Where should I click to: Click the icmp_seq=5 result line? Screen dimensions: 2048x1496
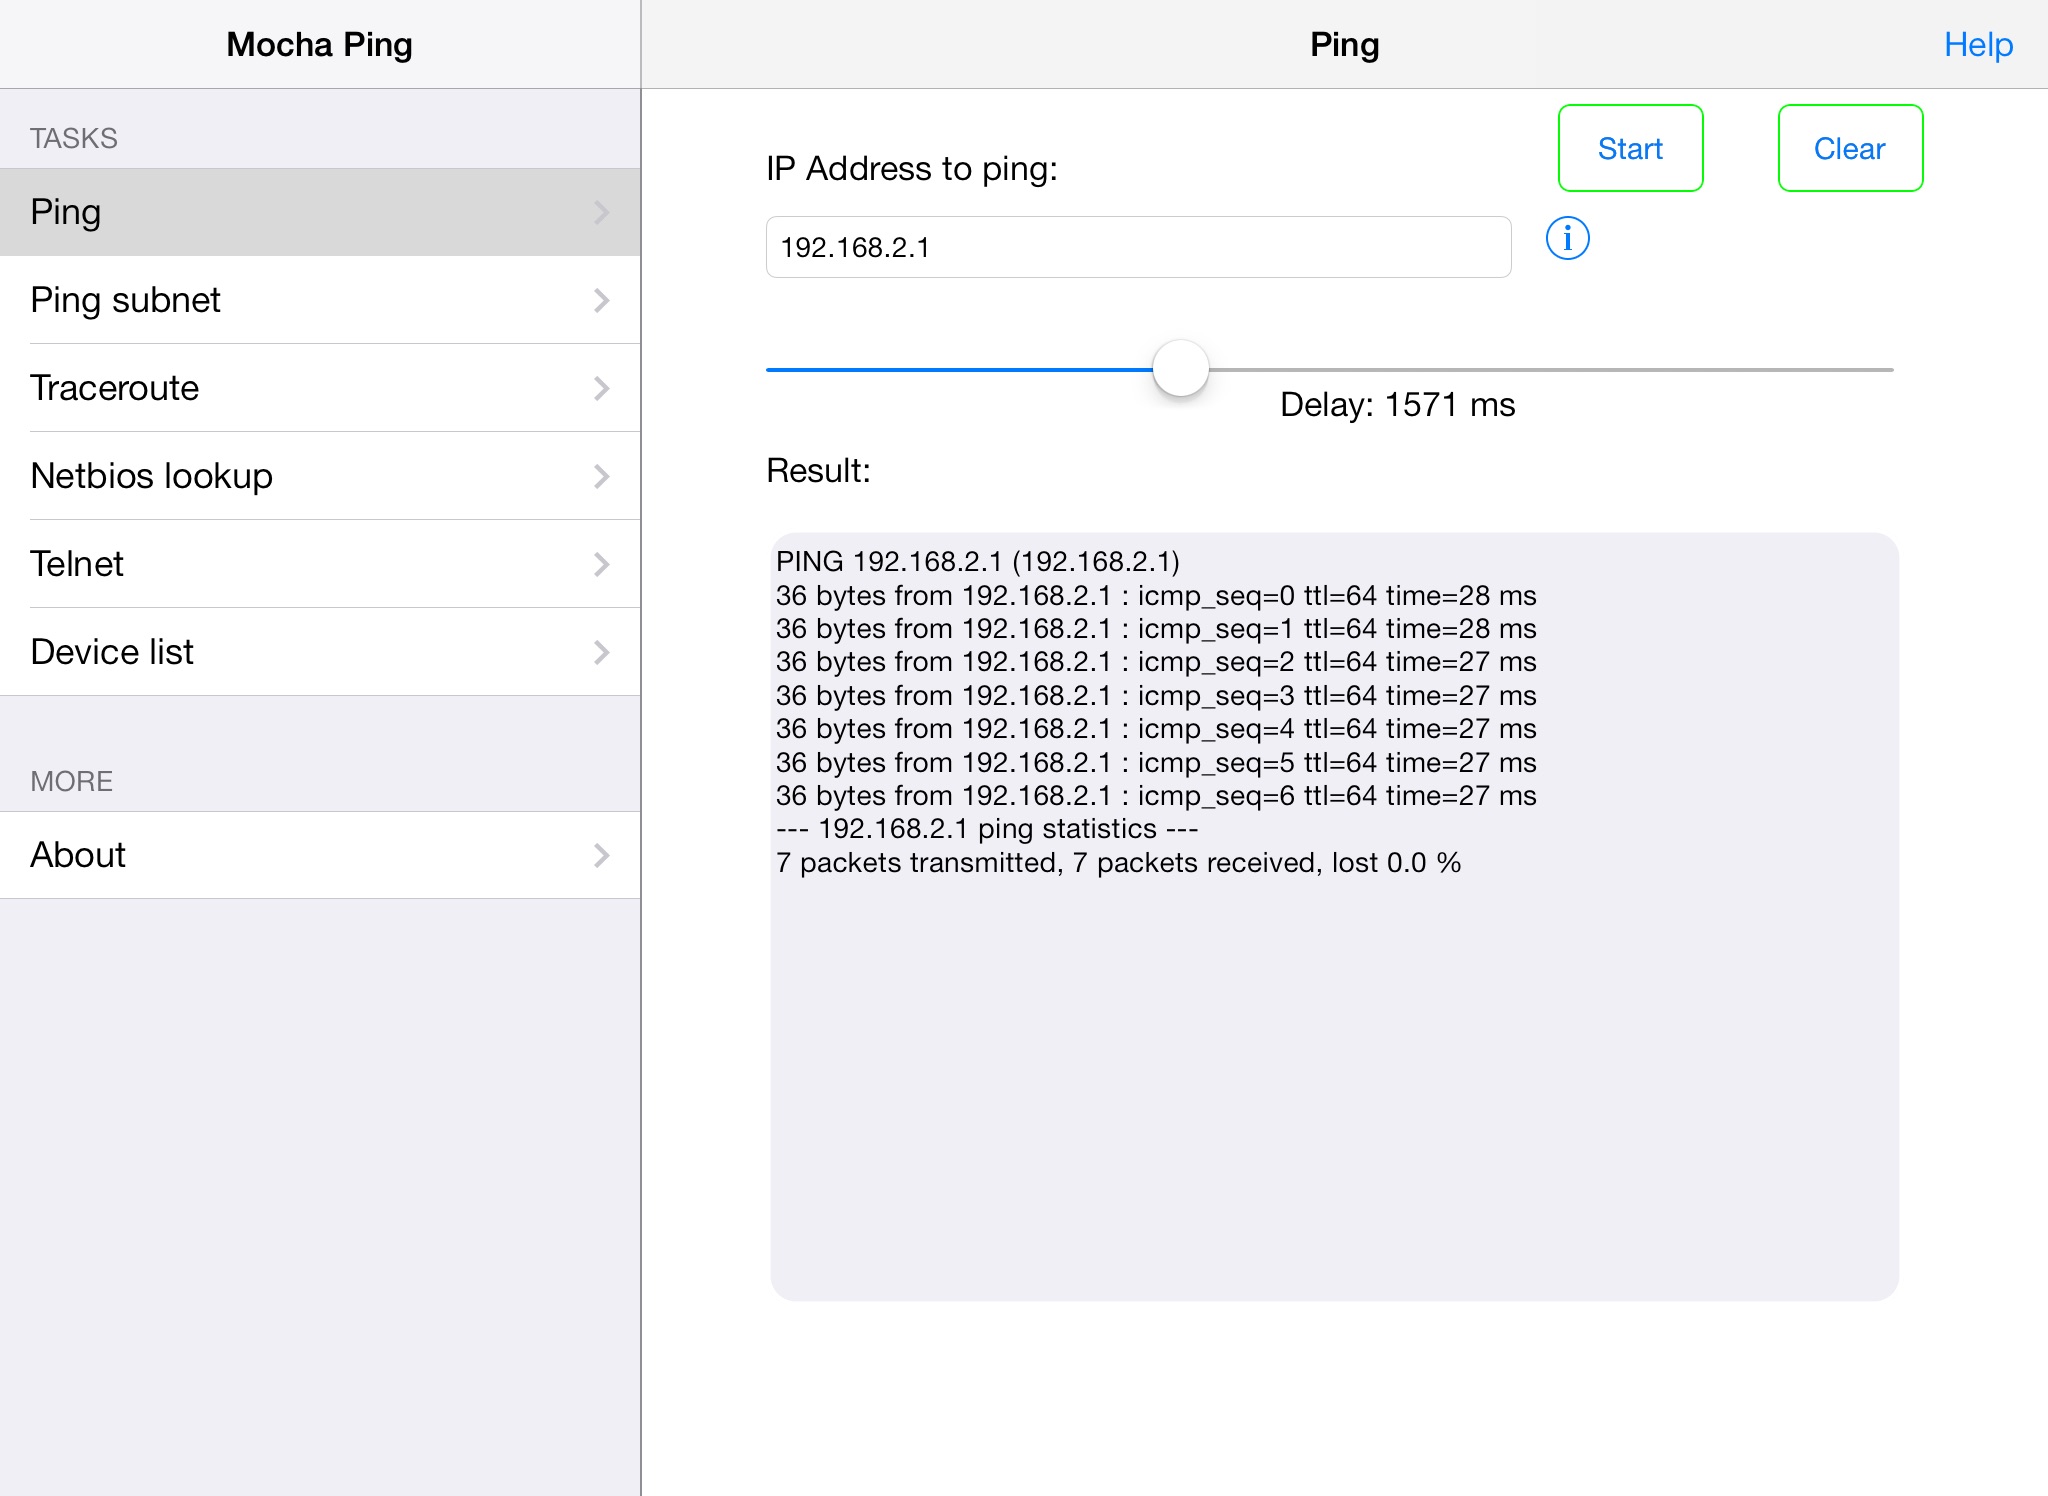click(x=1156, y=763)
